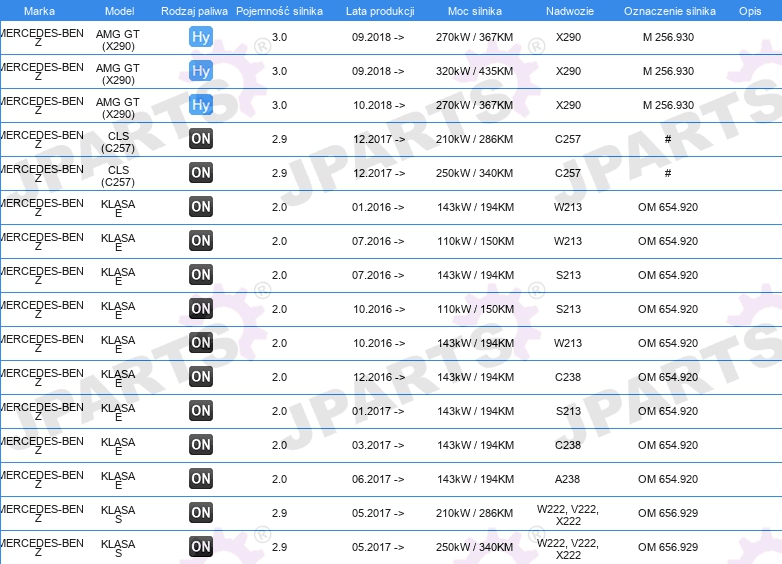Click the 3.0 capacity in the 320kW row

coord(279,71)
